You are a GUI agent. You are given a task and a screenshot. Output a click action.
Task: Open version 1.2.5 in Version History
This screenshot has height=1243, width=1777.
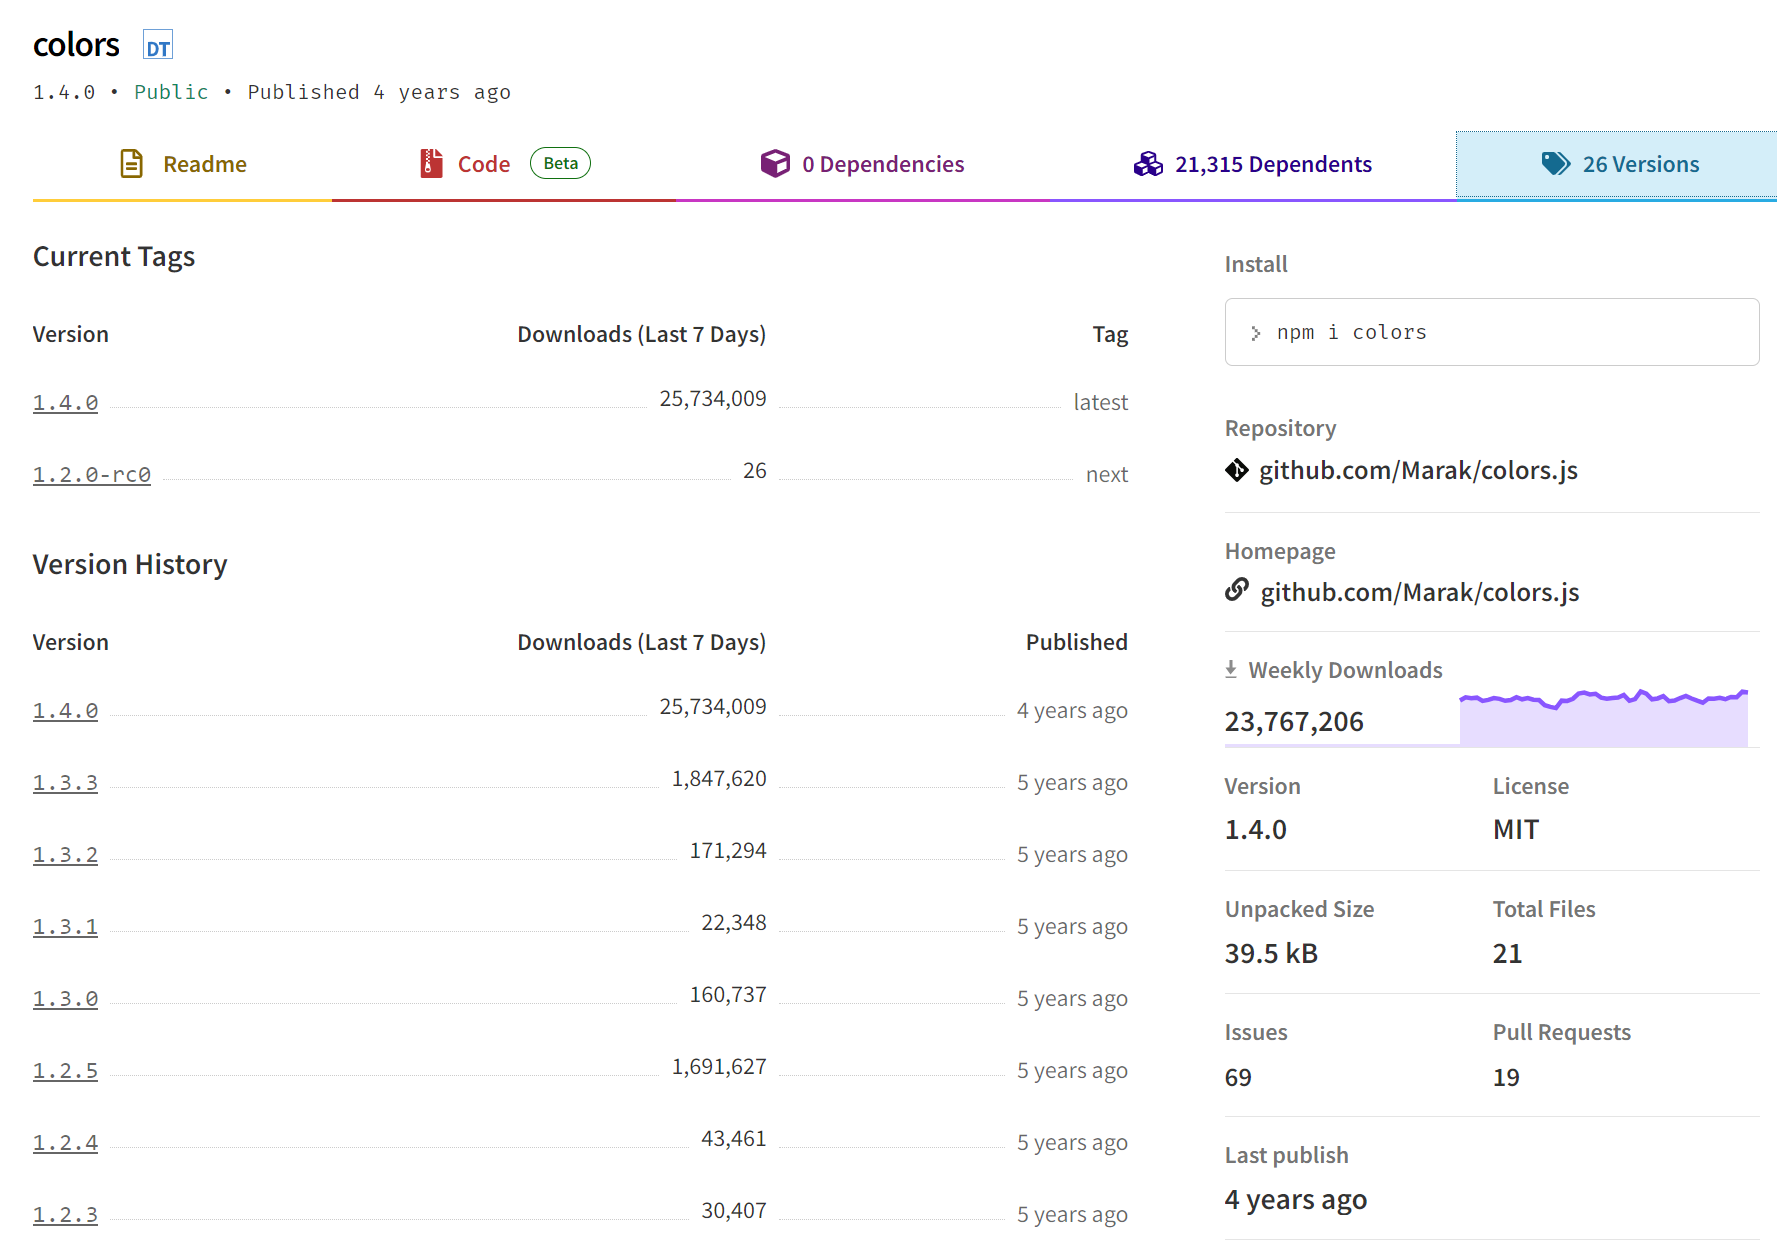[64, 1070]
